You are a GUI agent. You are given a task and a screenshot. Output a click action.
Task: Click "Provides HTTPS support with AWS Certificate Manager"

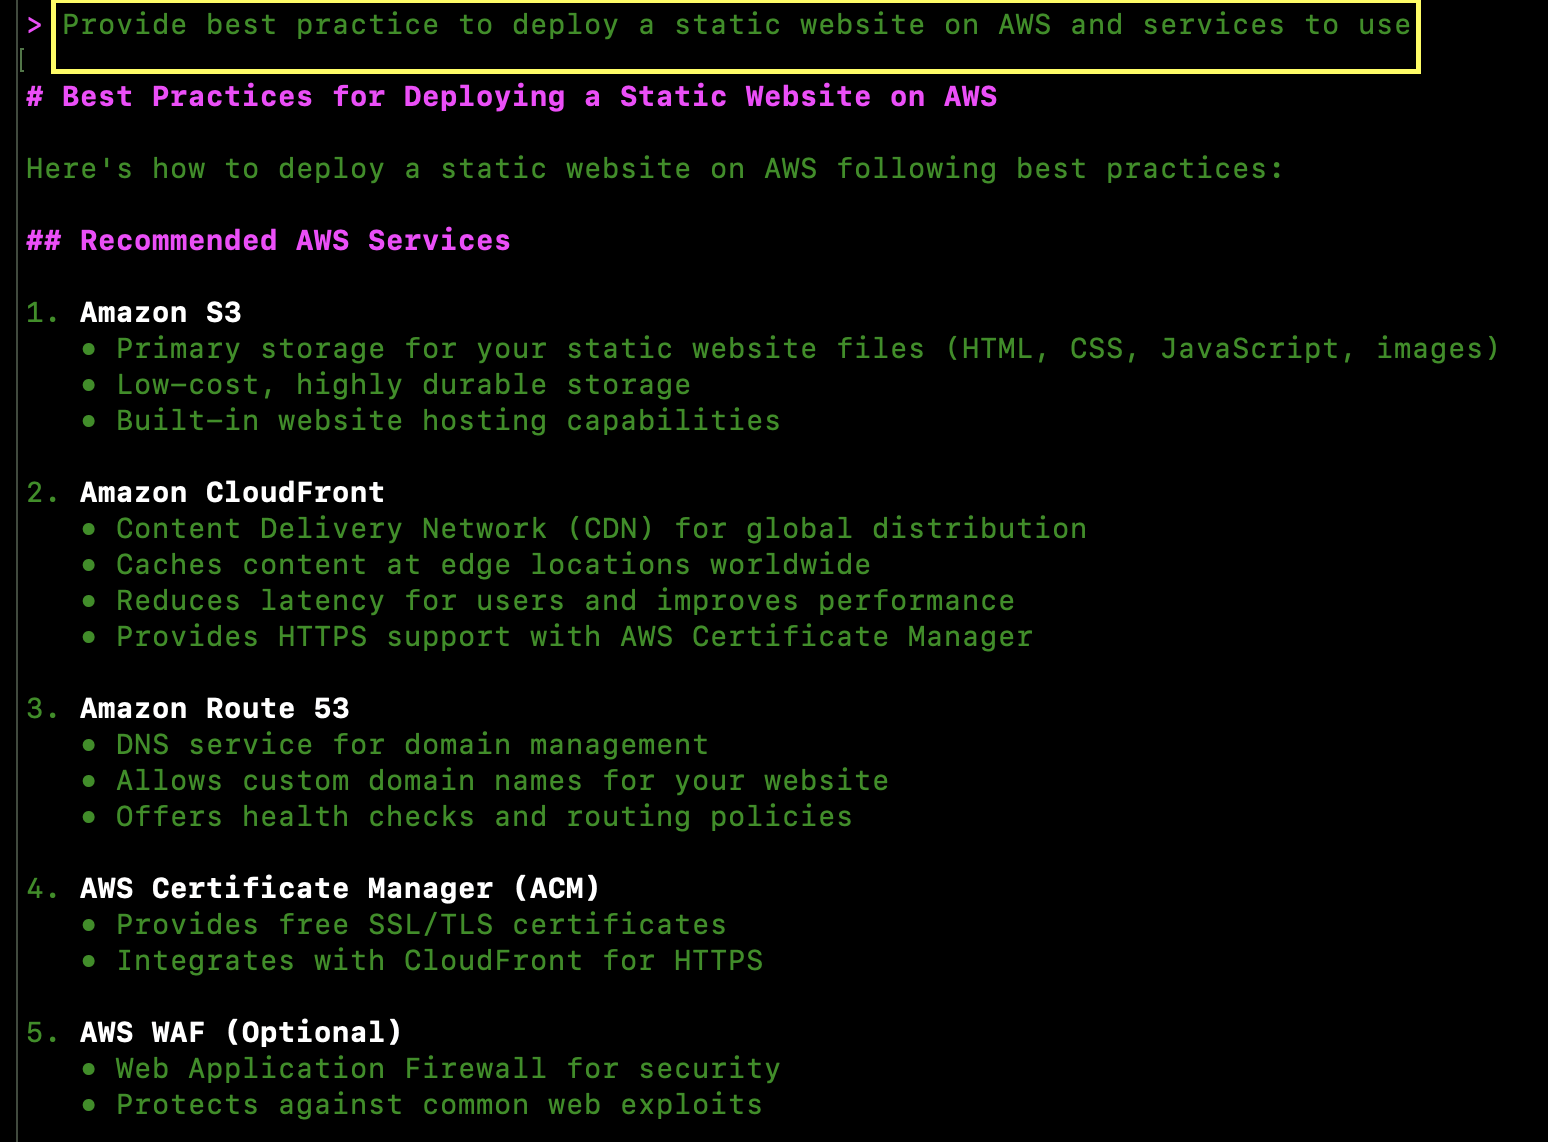coord(574,637)
